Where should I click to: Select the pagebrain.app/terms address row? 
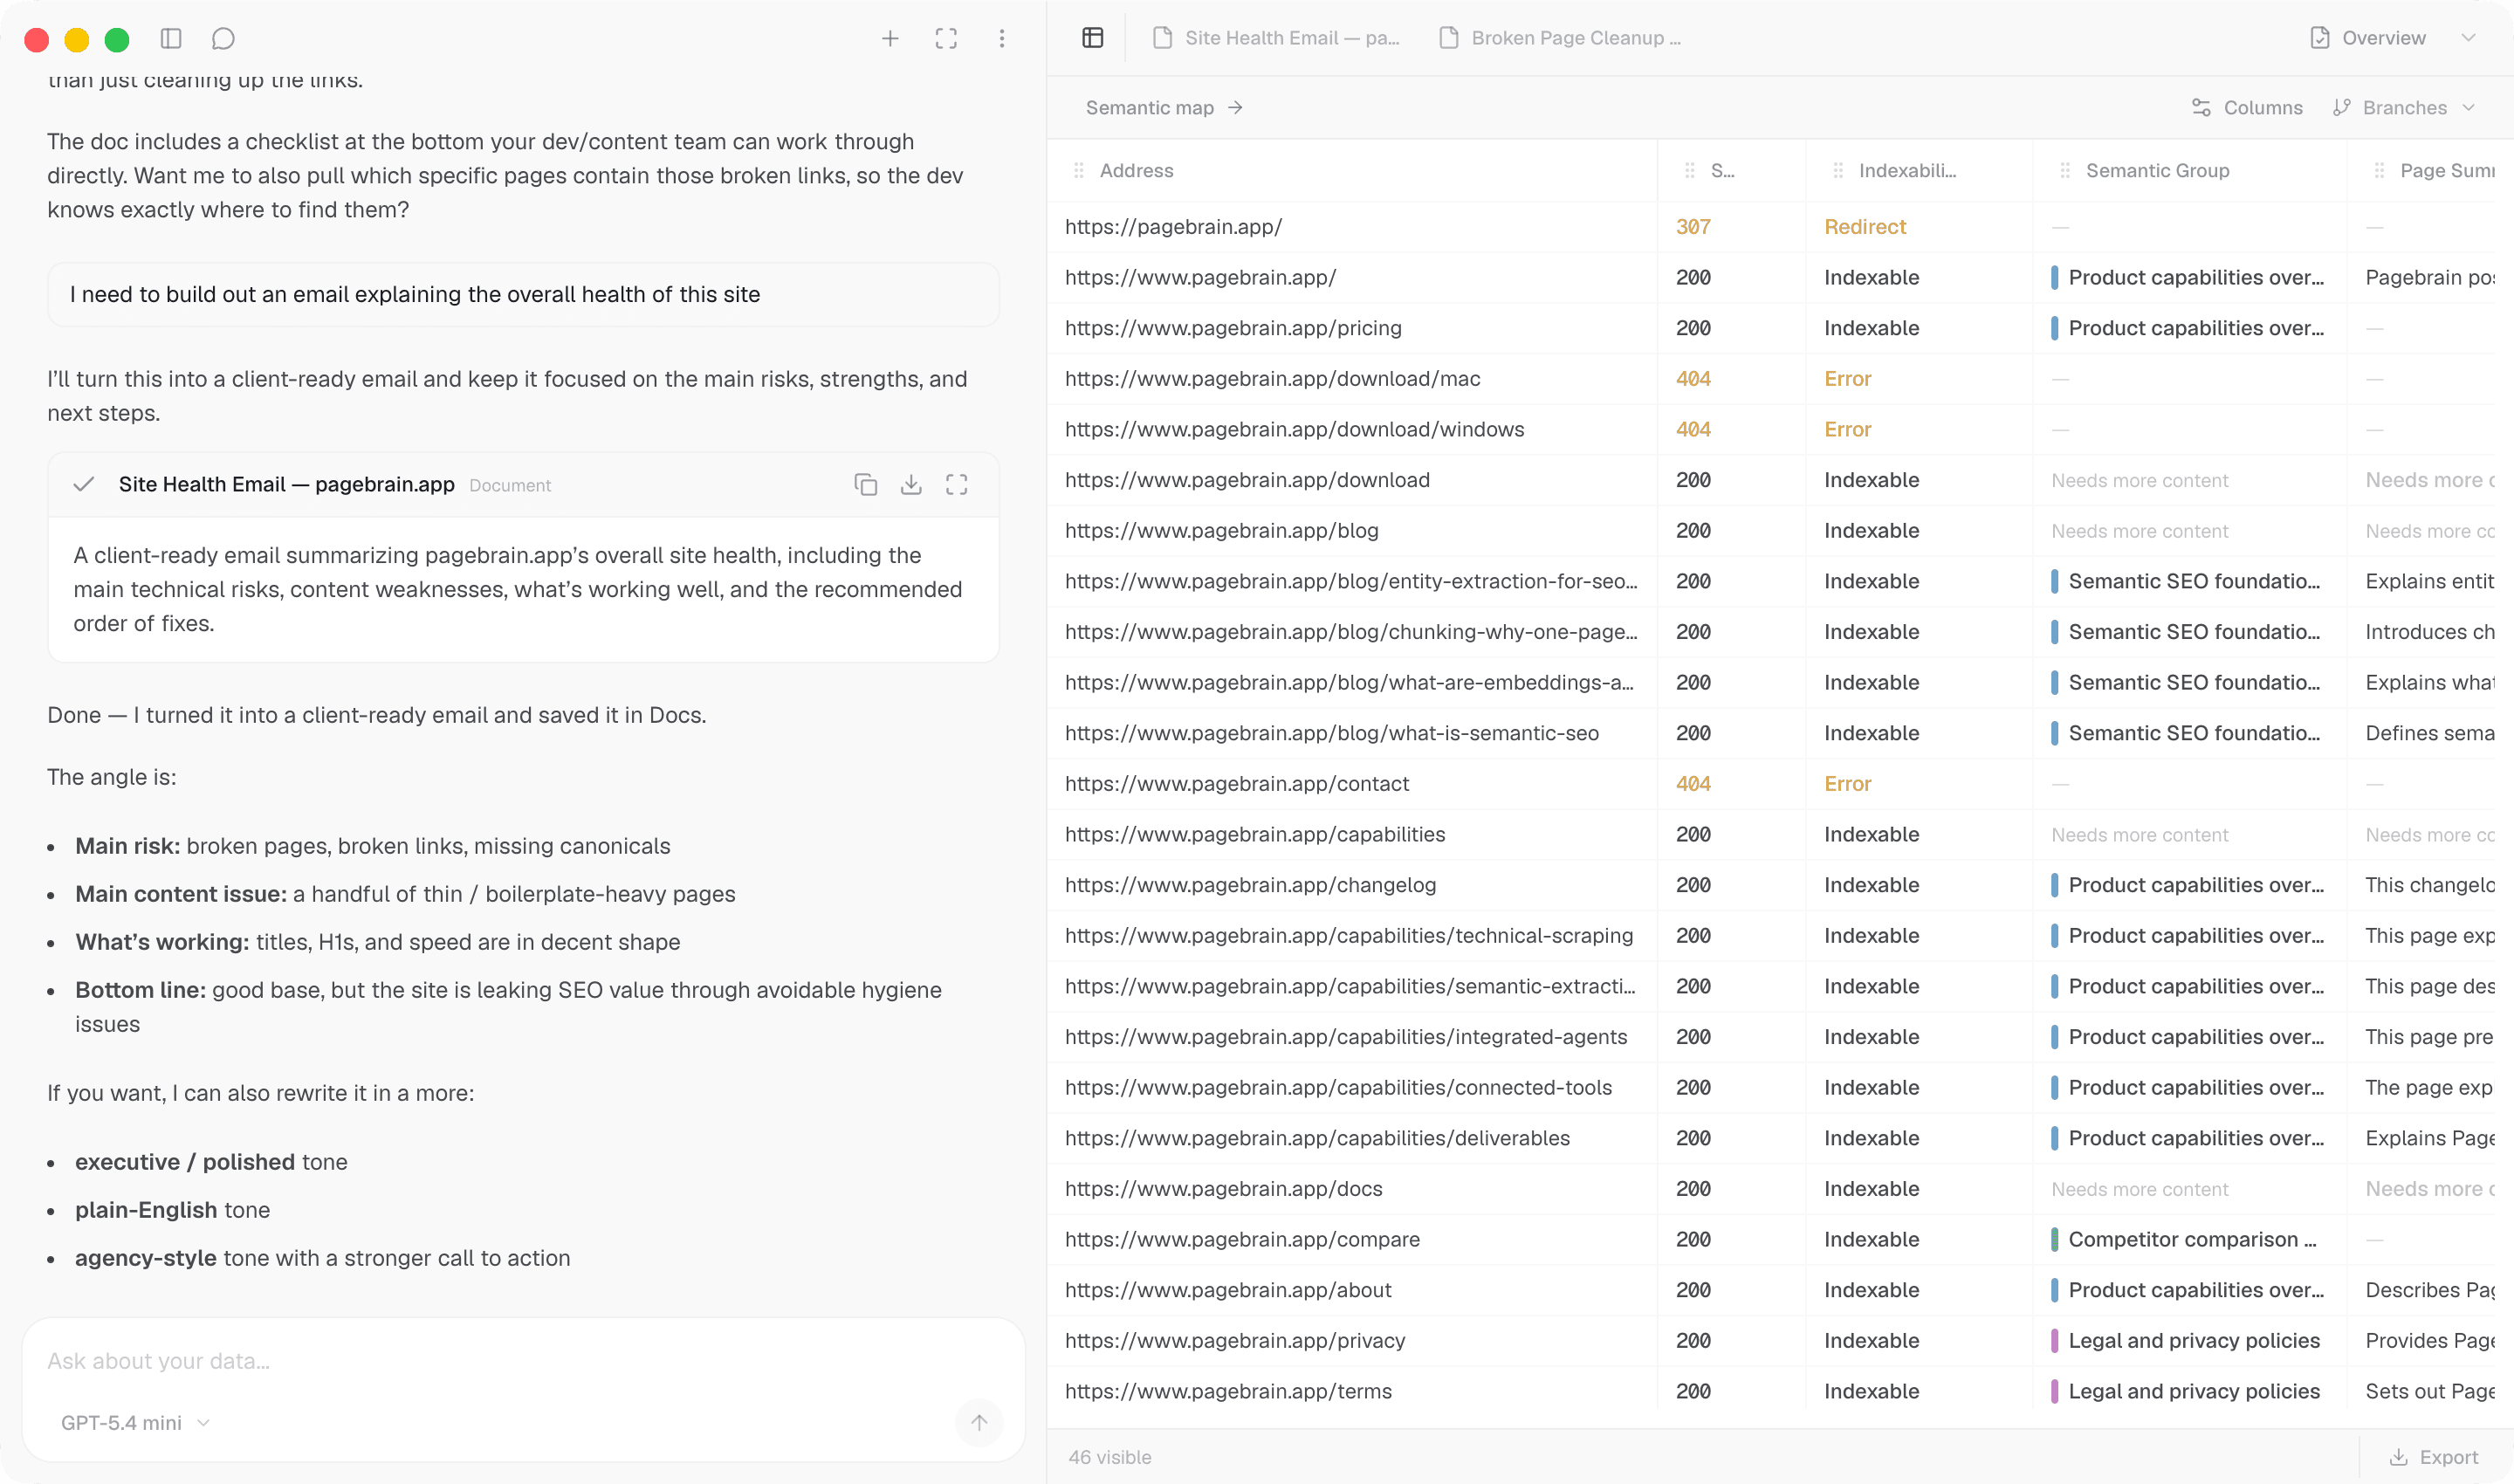pos(1227,1392)
